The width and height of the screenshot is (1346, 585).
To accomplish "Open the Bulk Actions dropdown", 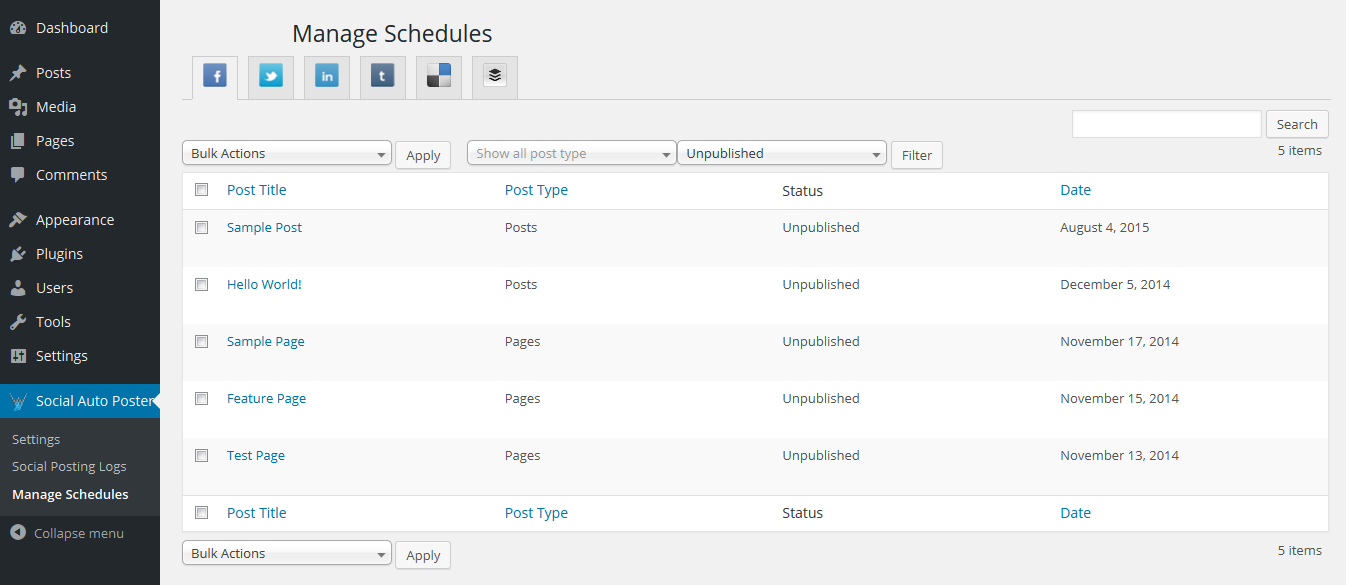I will (286, 152).
